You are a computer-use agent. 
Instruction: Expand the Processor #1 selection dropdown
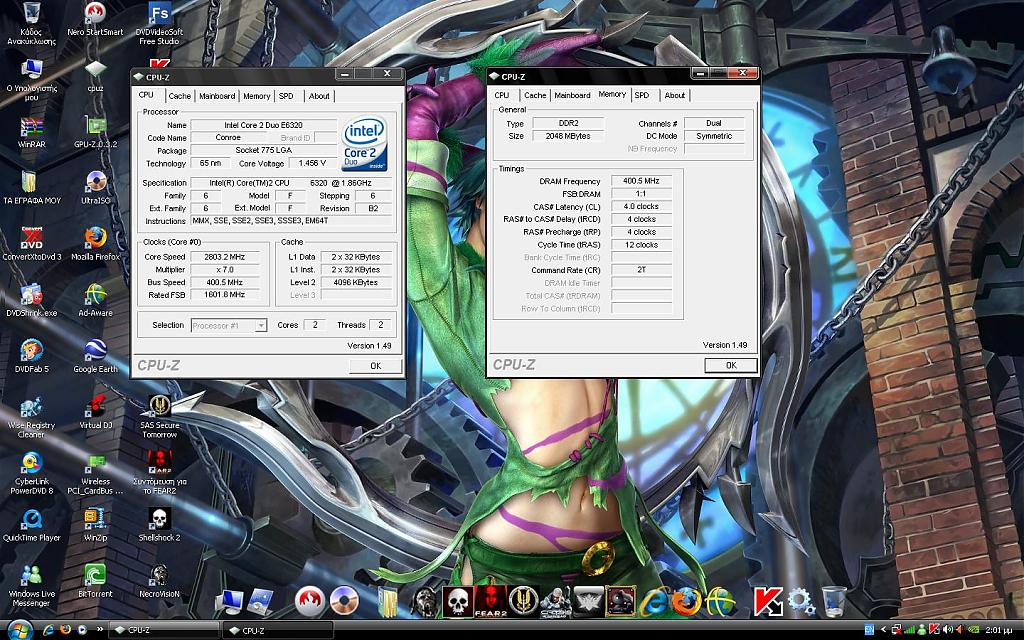(x=261, y=325)
